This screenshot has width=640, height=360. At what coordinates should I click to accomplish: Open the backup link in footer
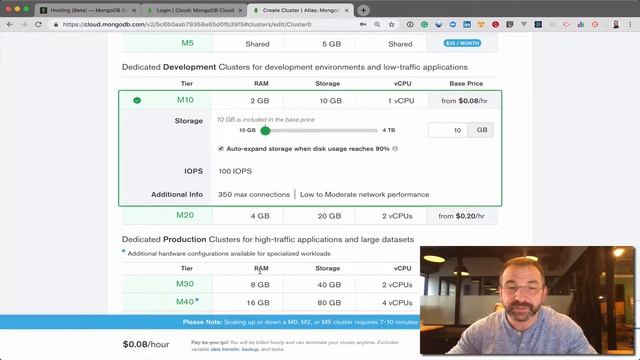coord(250,349)
